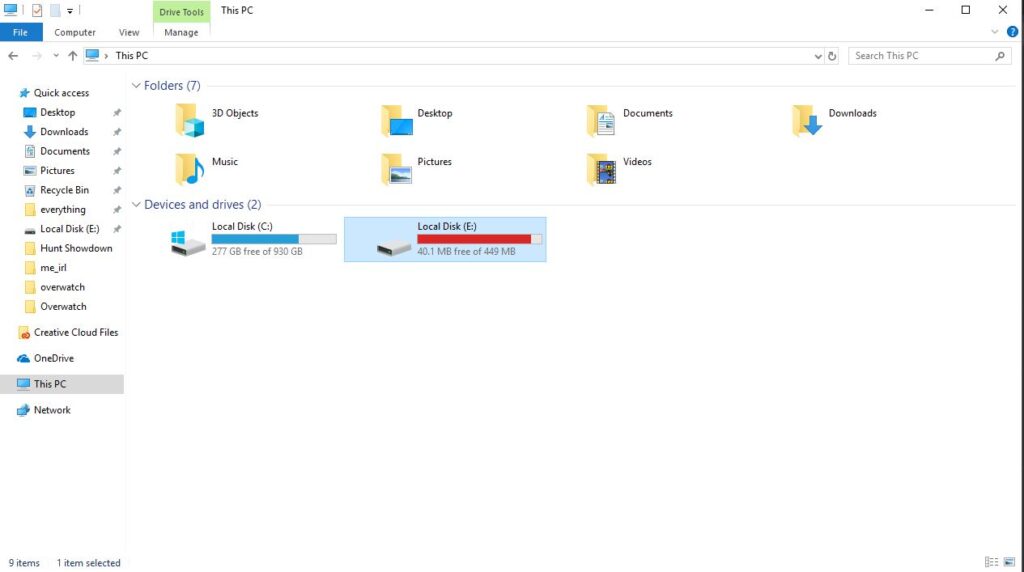This screenshot has width=1024, height=572.
Task: Switch to details view in status bar
Action: point(991,562)
